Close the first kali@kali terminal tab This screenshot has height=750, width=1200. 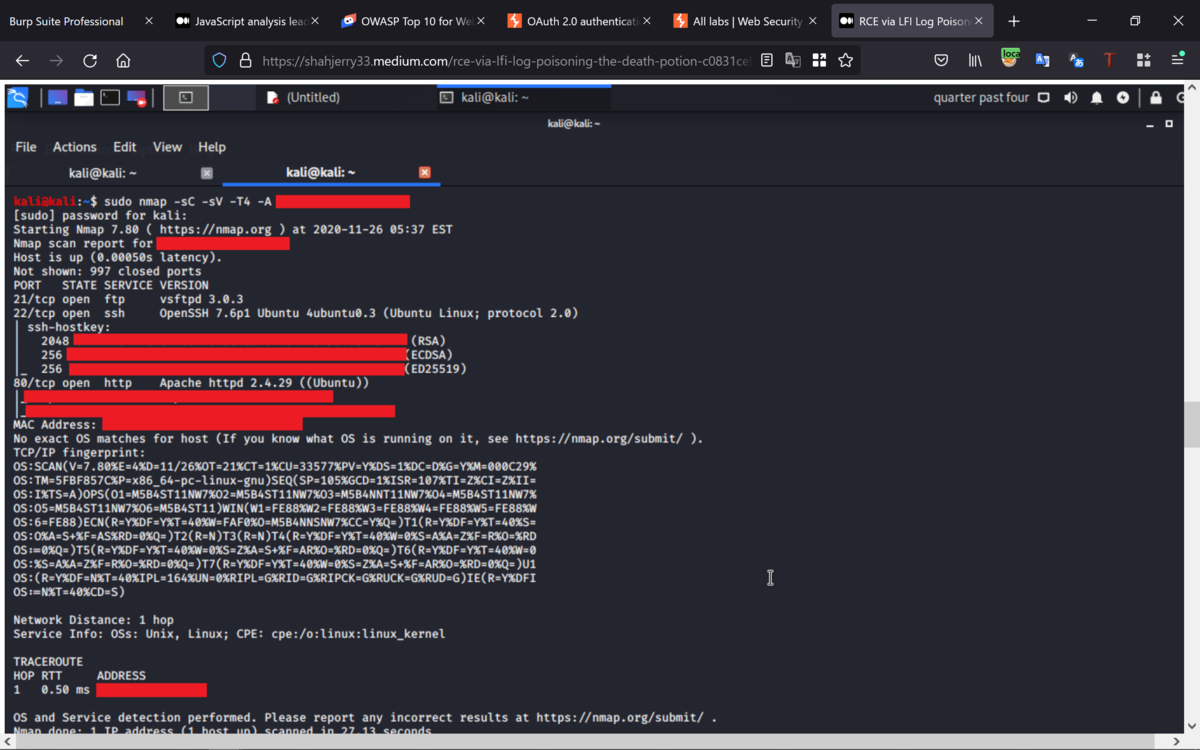pyautogui.click(x=207, y=173)
